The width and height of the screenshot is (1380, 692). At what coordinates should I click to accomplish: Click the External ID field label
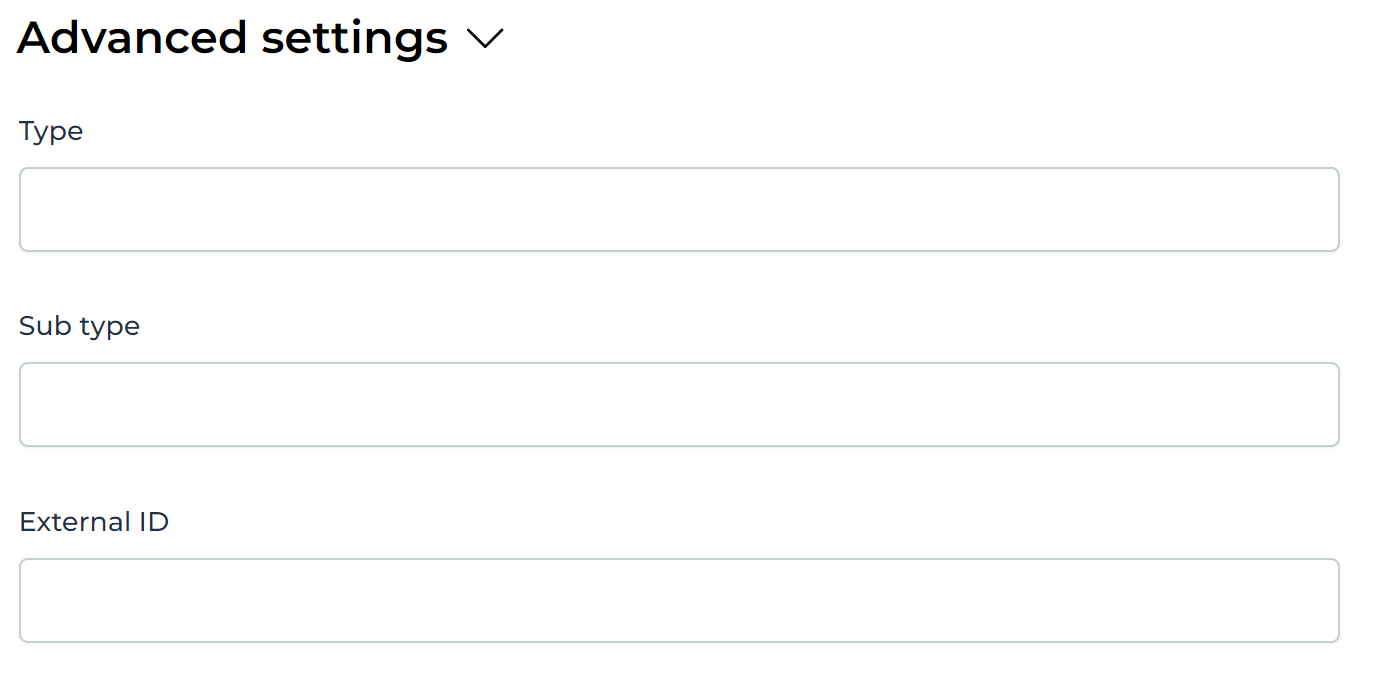click(x=93, y=521)
